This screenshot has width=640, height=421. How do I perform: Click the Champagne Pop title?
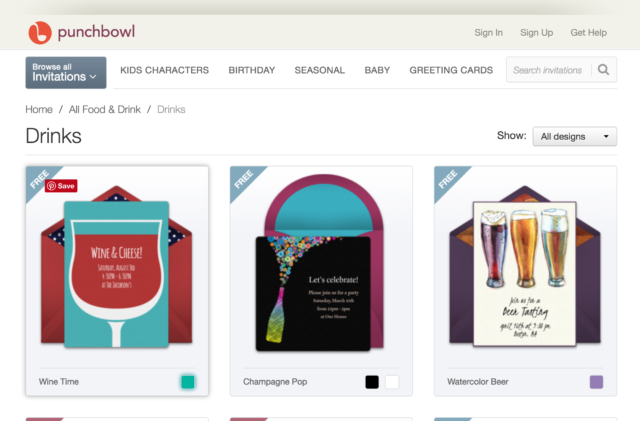[275, 382]
